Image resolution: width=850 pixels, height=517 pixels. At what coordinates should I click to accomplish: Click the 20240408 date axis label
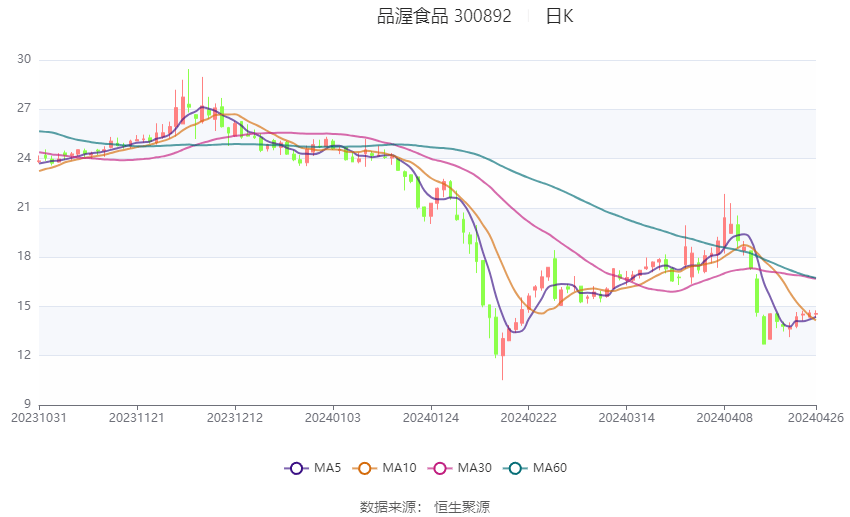pyautogui.click(x=724, y=418)
